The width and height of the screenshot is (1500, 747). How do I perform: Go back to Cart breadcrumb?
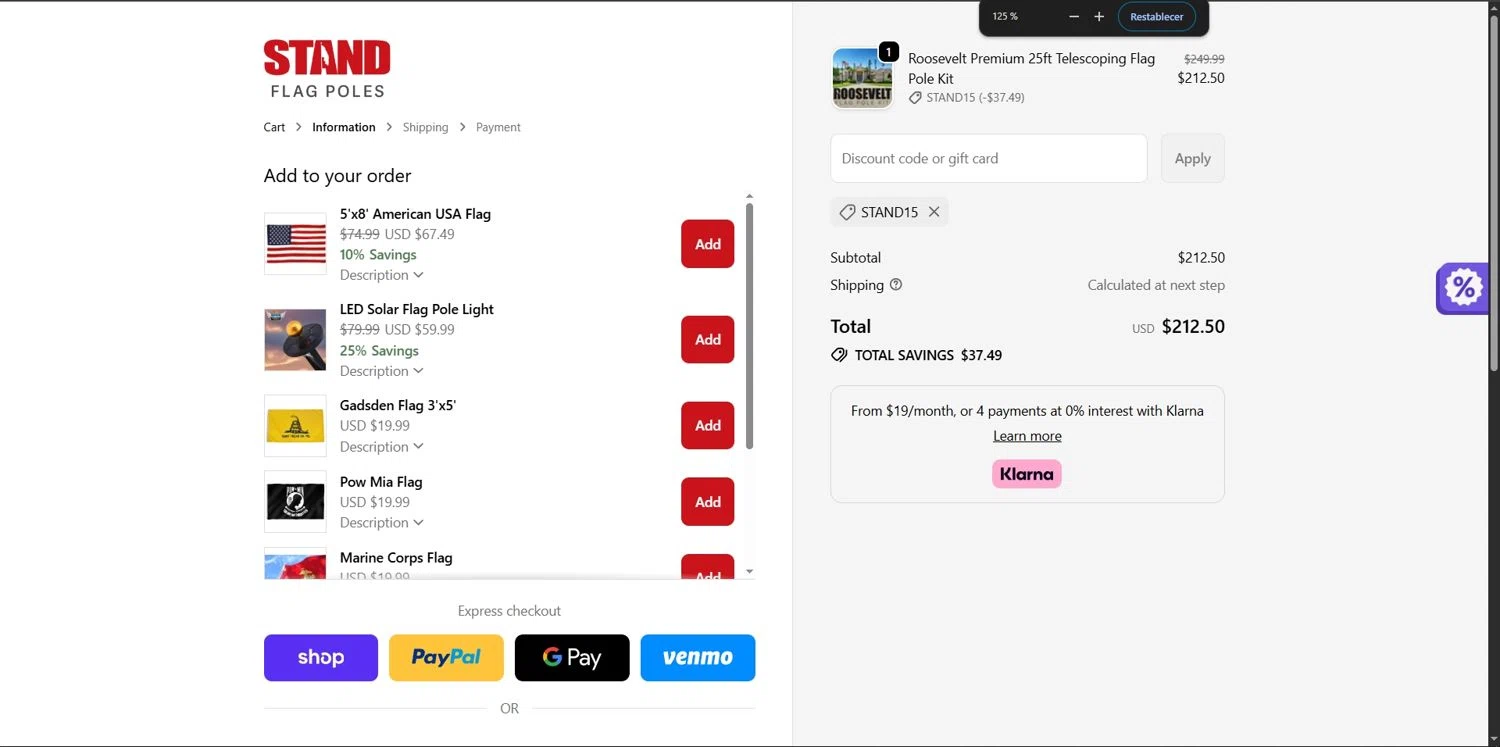[274, 127]
